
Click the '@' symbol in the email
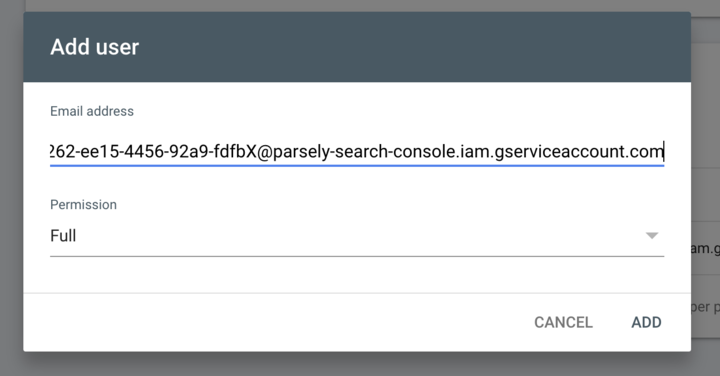[264, 152]
